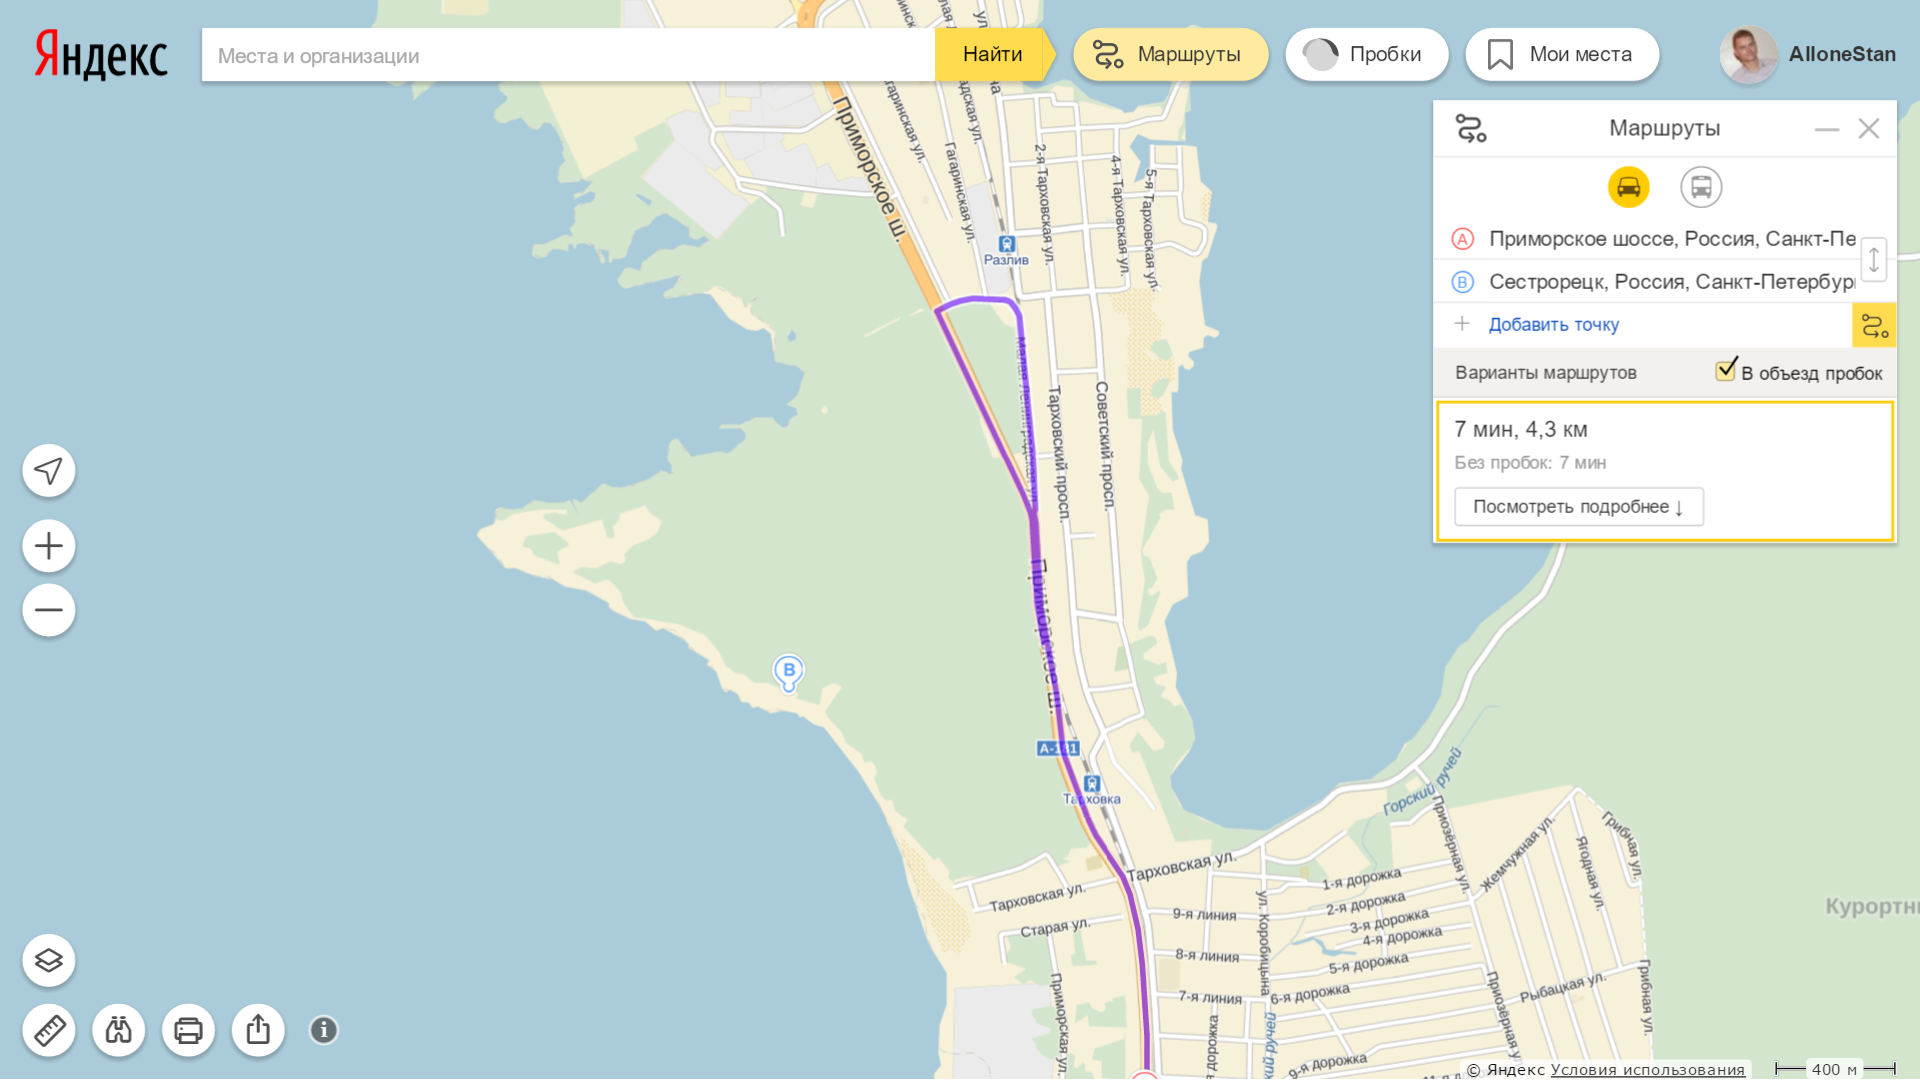Open panorama binoculars tool

119,1030
